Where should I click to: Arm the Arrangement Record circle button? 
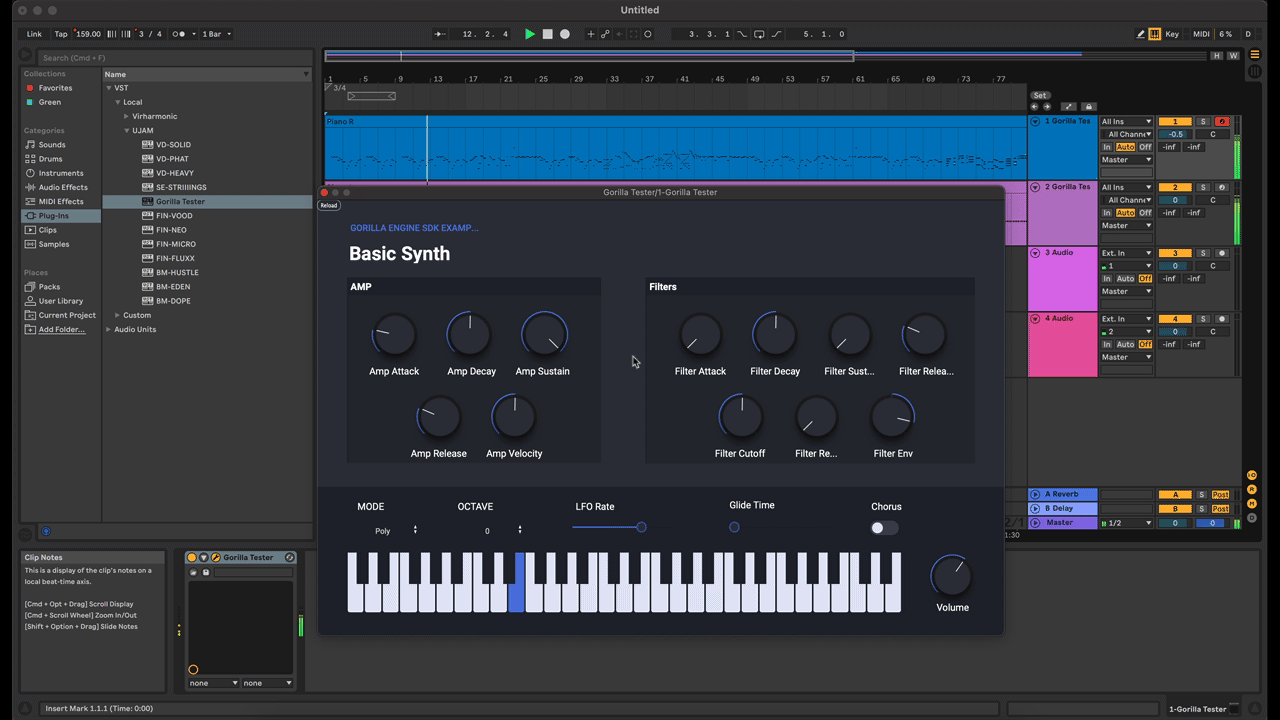coord(564,34)
